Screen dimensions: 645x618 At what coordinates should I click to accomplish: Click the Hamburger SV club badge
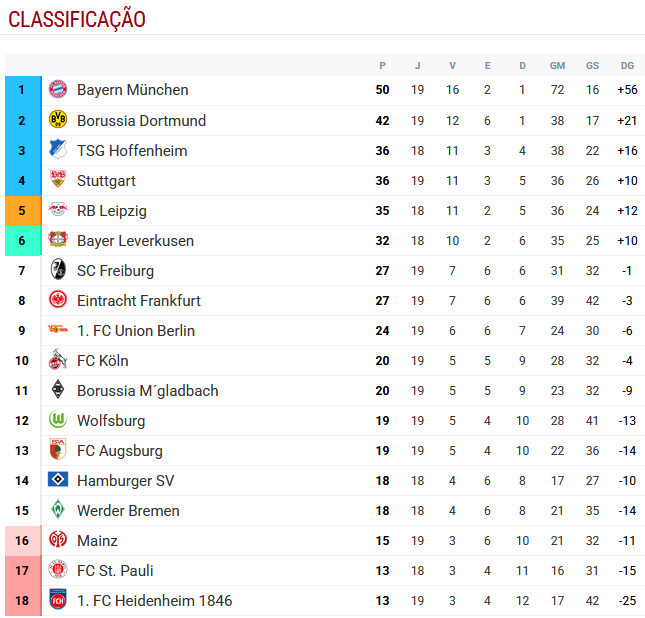click(58, 480)
